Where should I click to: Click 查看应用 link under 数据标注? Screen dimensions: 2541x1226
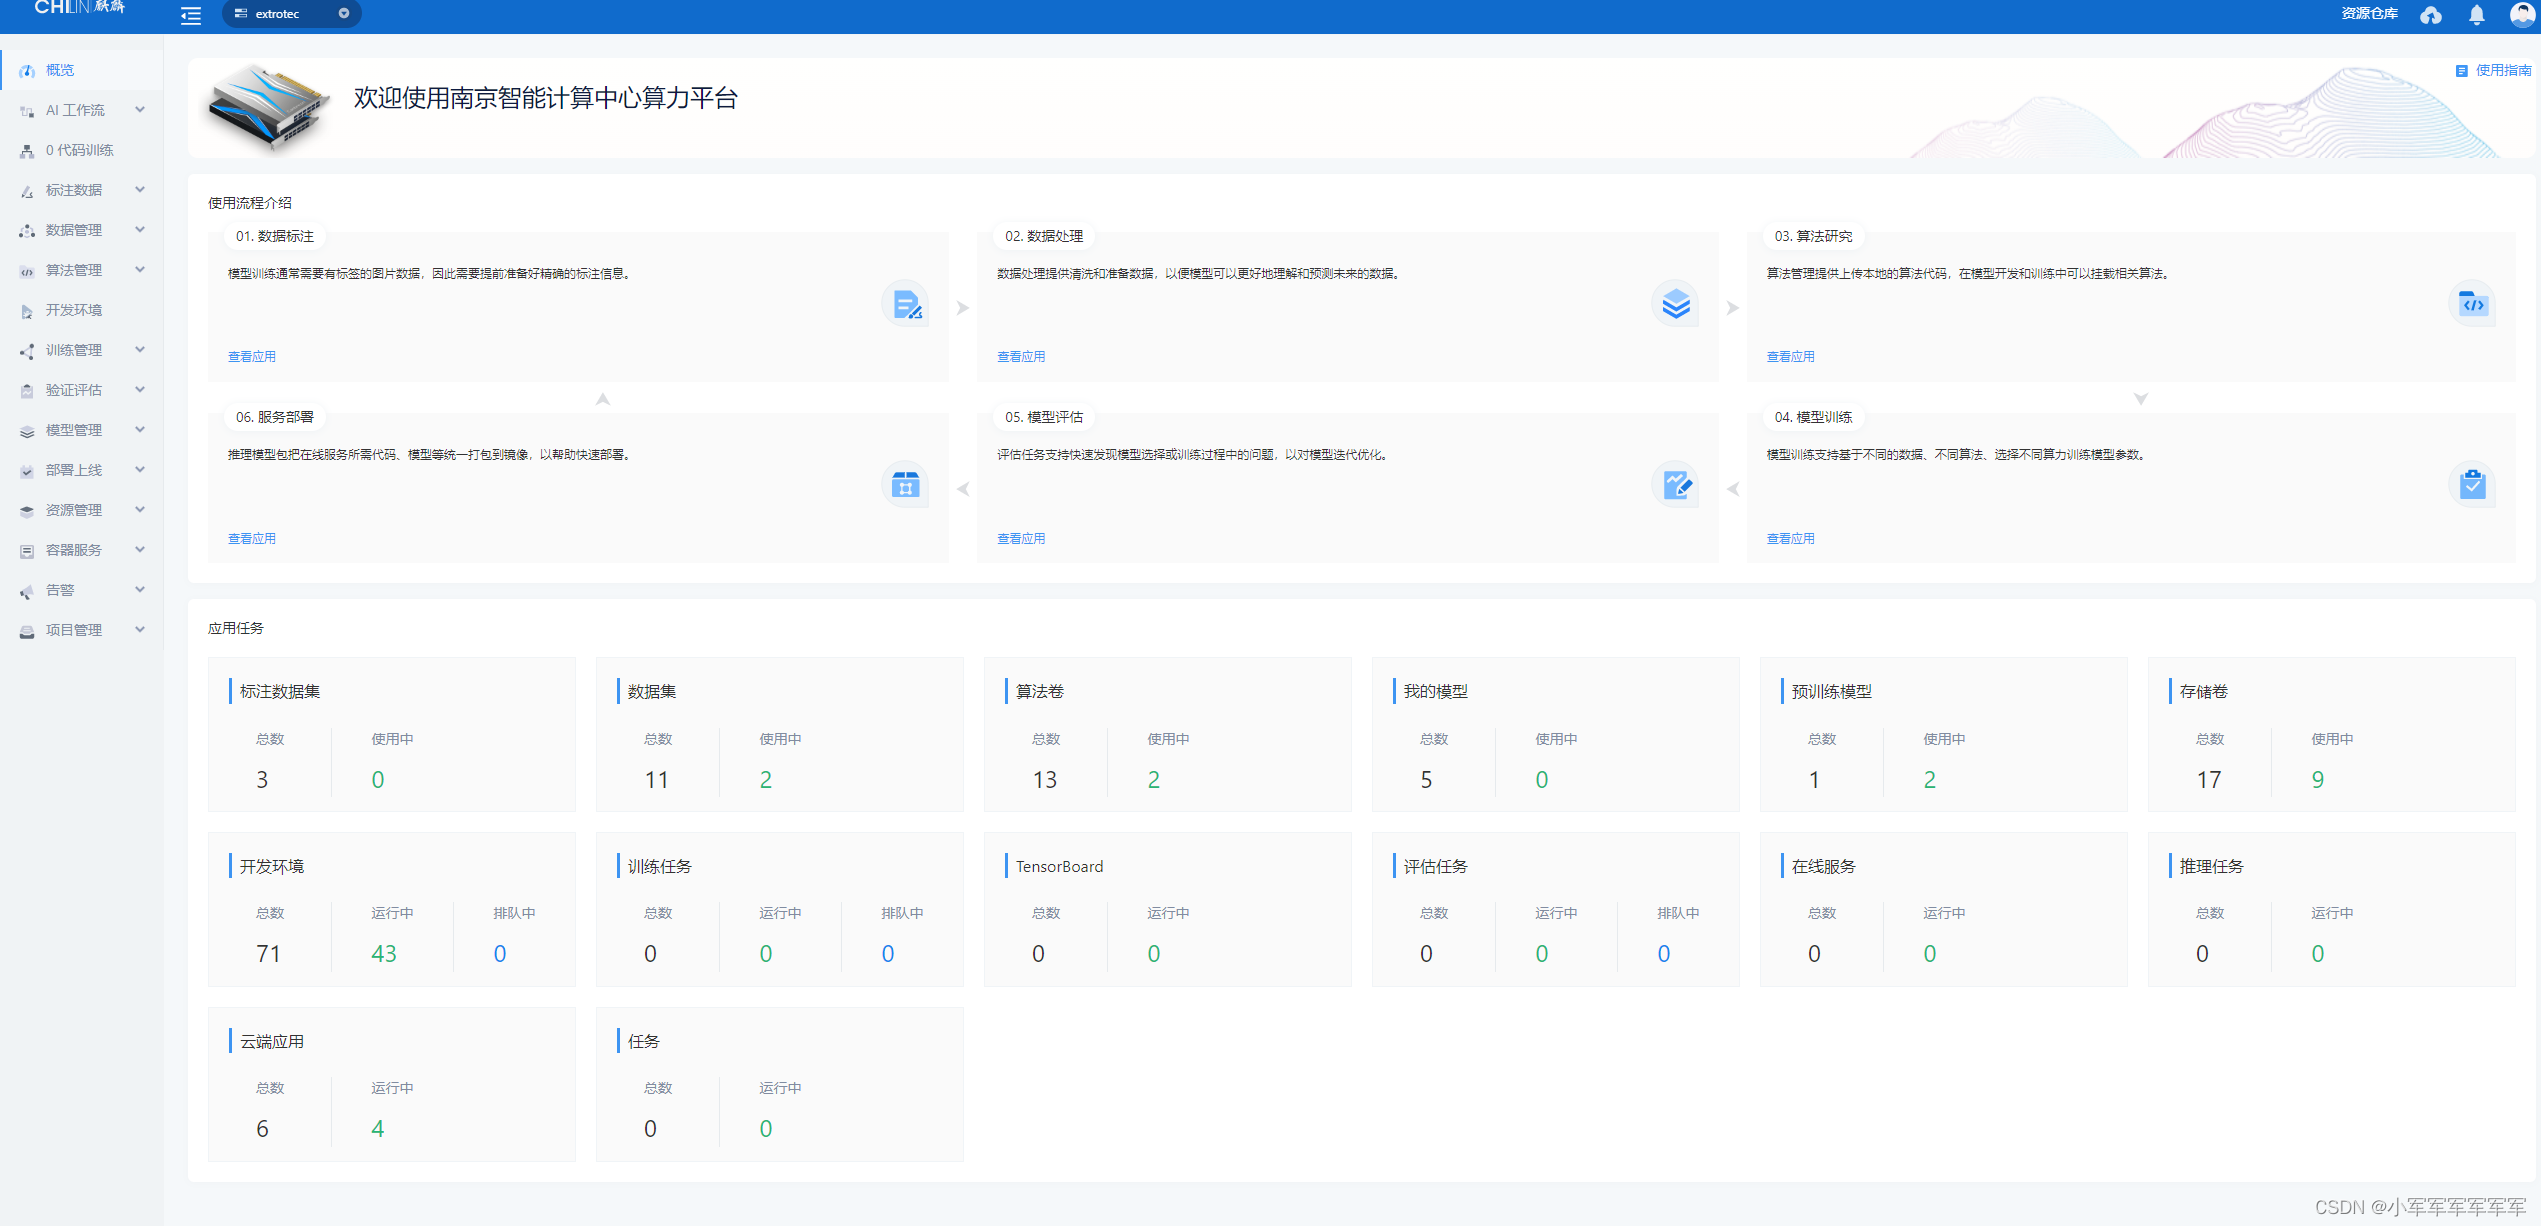(x=251, y=357)
